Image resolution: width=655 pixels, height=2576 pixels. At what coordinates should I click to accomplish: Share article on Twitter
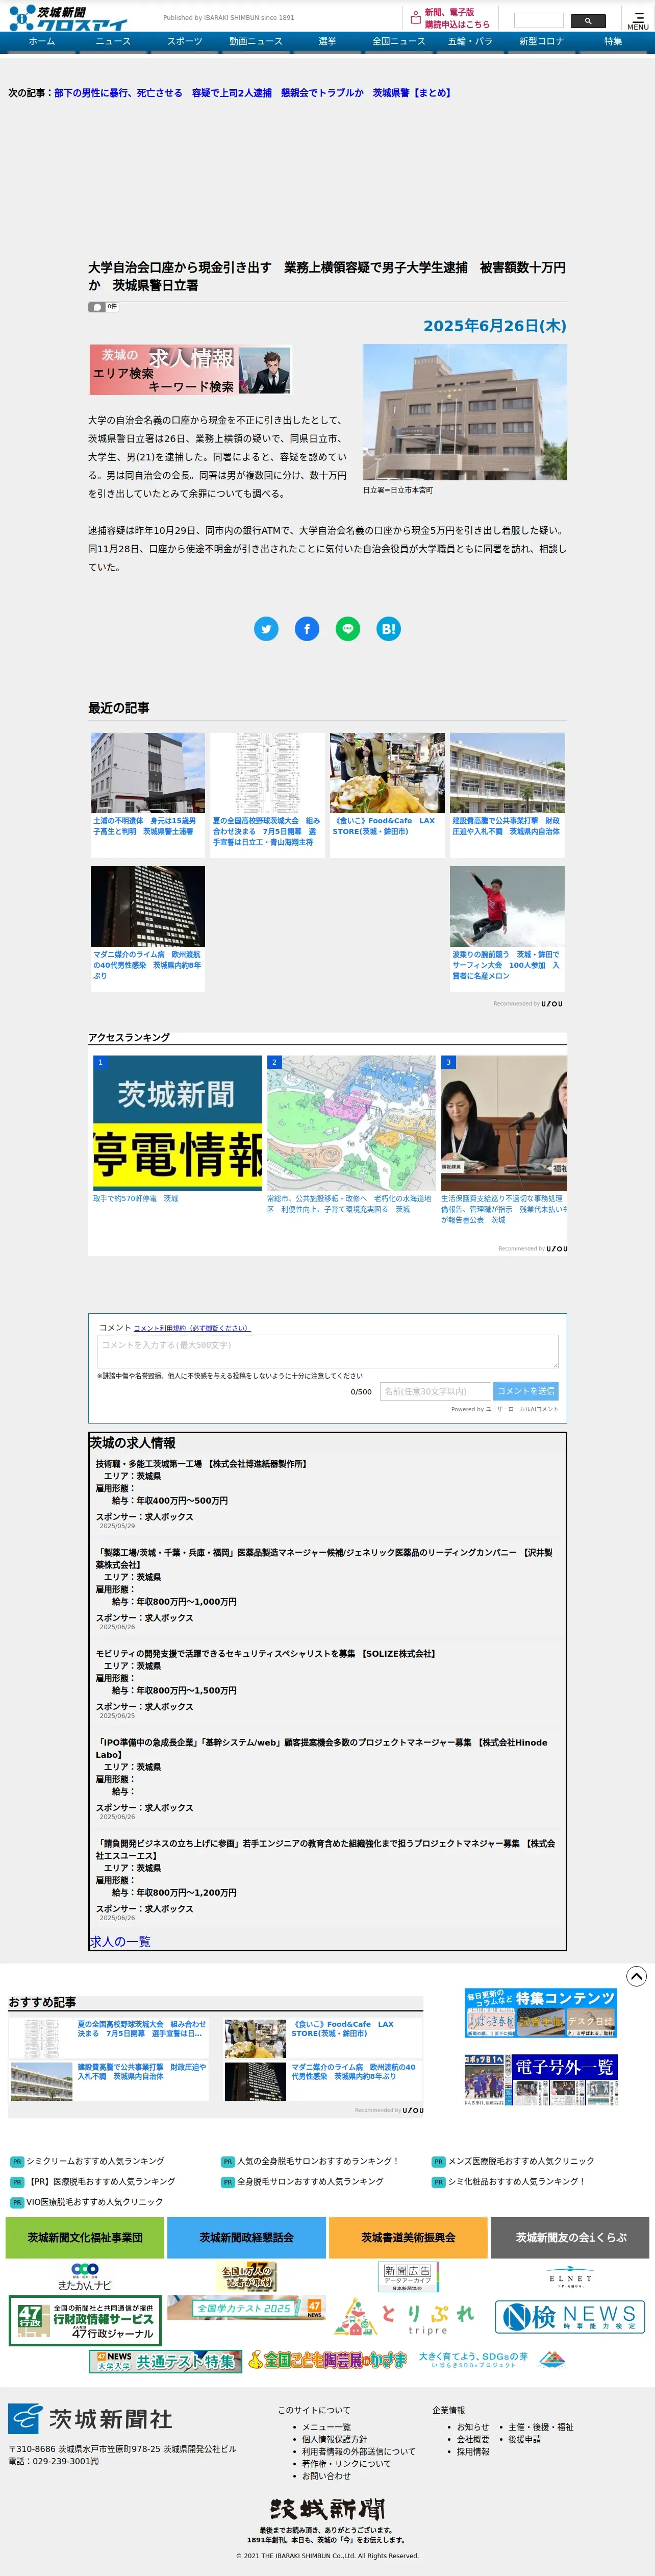pos(266,628)
